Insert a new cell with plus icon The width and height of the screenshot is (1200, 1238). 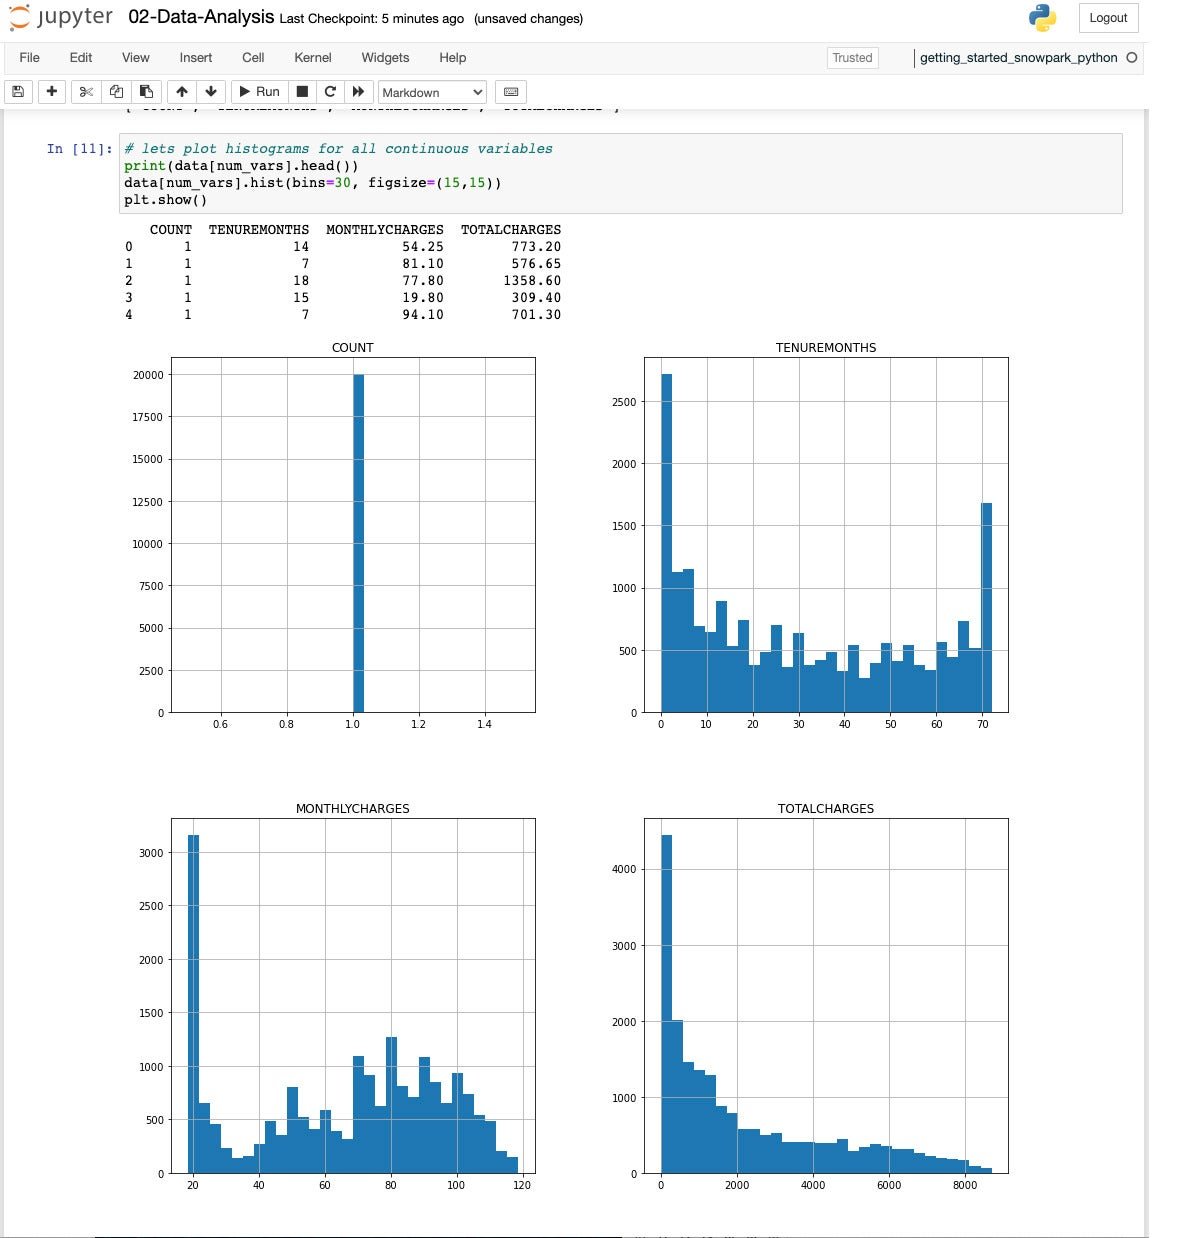click(x=52, y=92)
